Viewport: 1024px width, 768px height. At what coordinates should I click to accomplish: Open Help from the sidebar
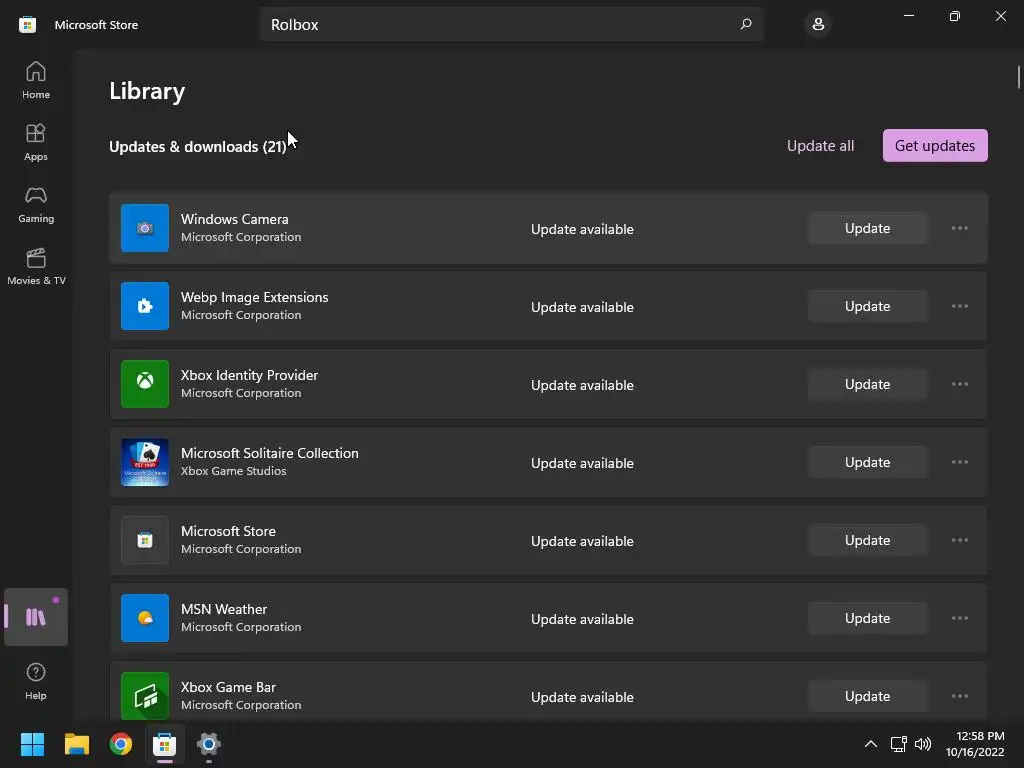(x=36, y=681)
